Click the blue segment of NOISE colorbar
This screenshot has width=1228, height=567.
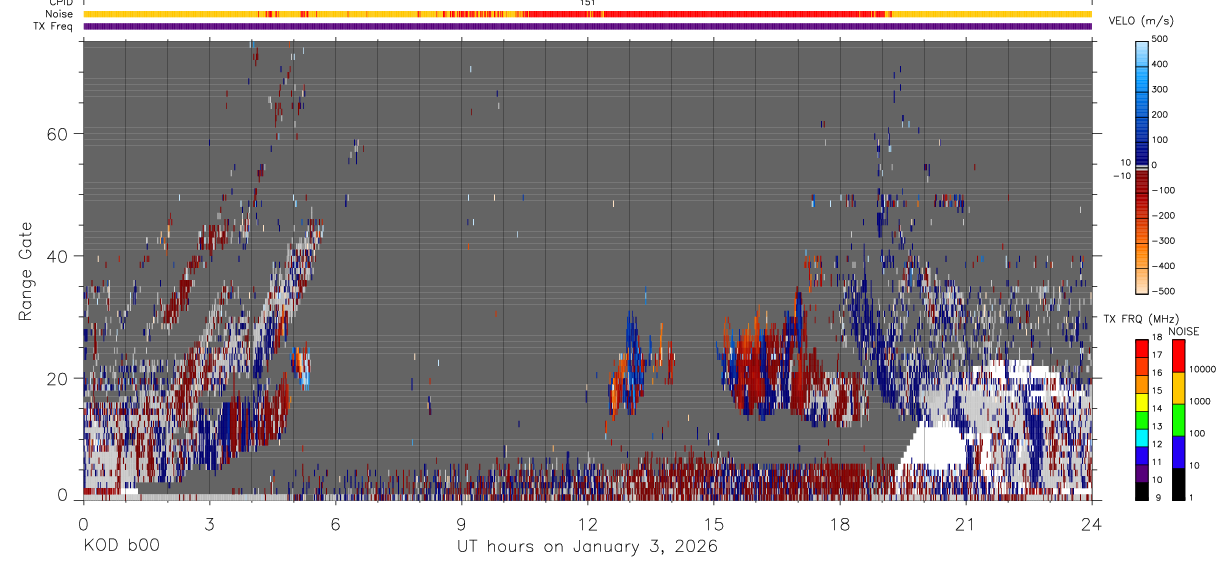tap(1179, 451)
